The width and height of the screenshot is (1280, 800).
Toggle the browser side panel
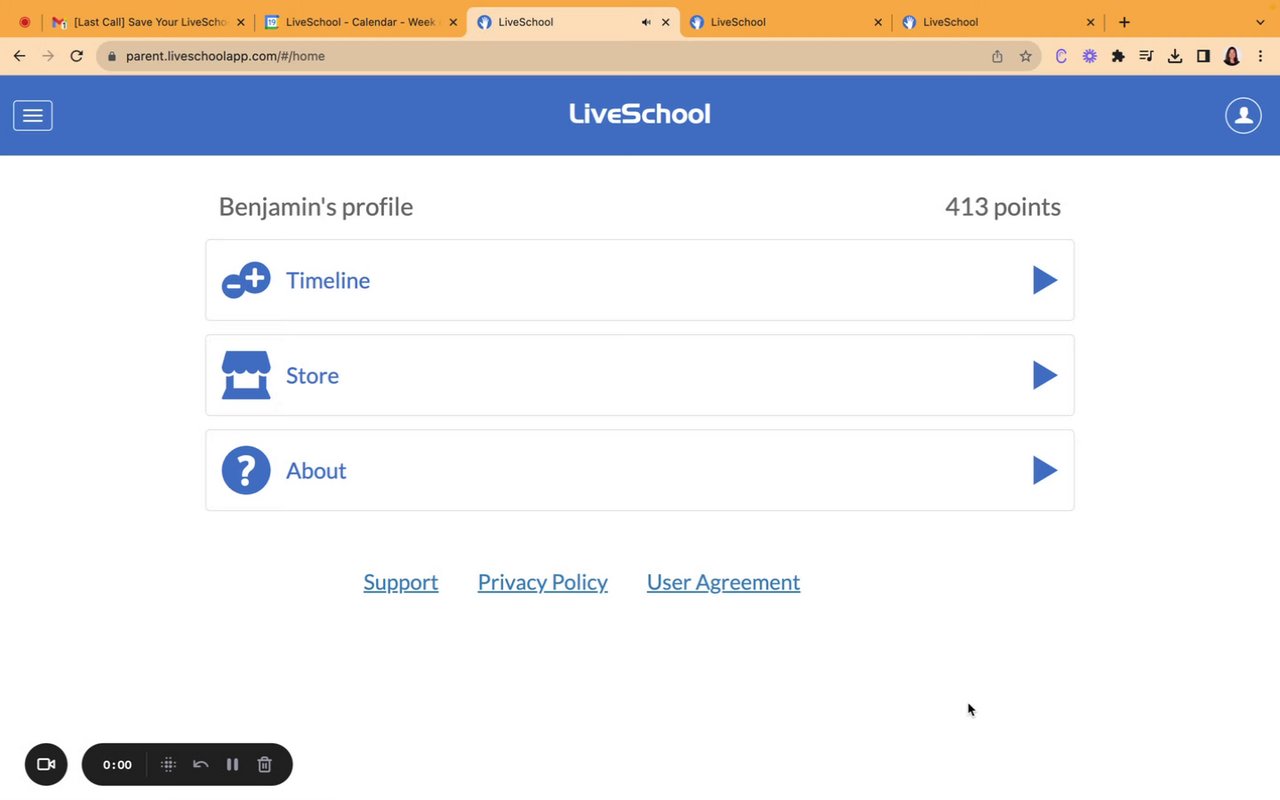1203,56
